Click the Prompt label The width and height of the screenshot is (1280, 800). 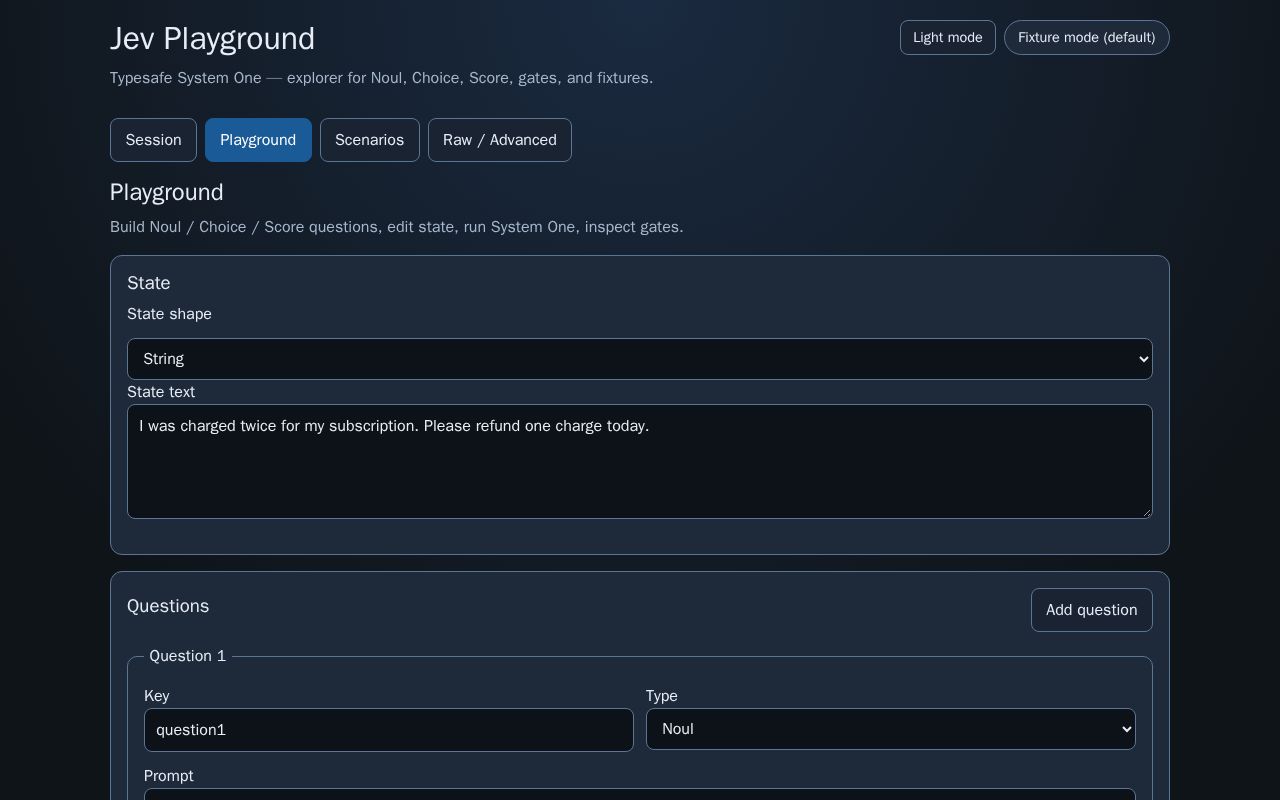coord(169,776)
